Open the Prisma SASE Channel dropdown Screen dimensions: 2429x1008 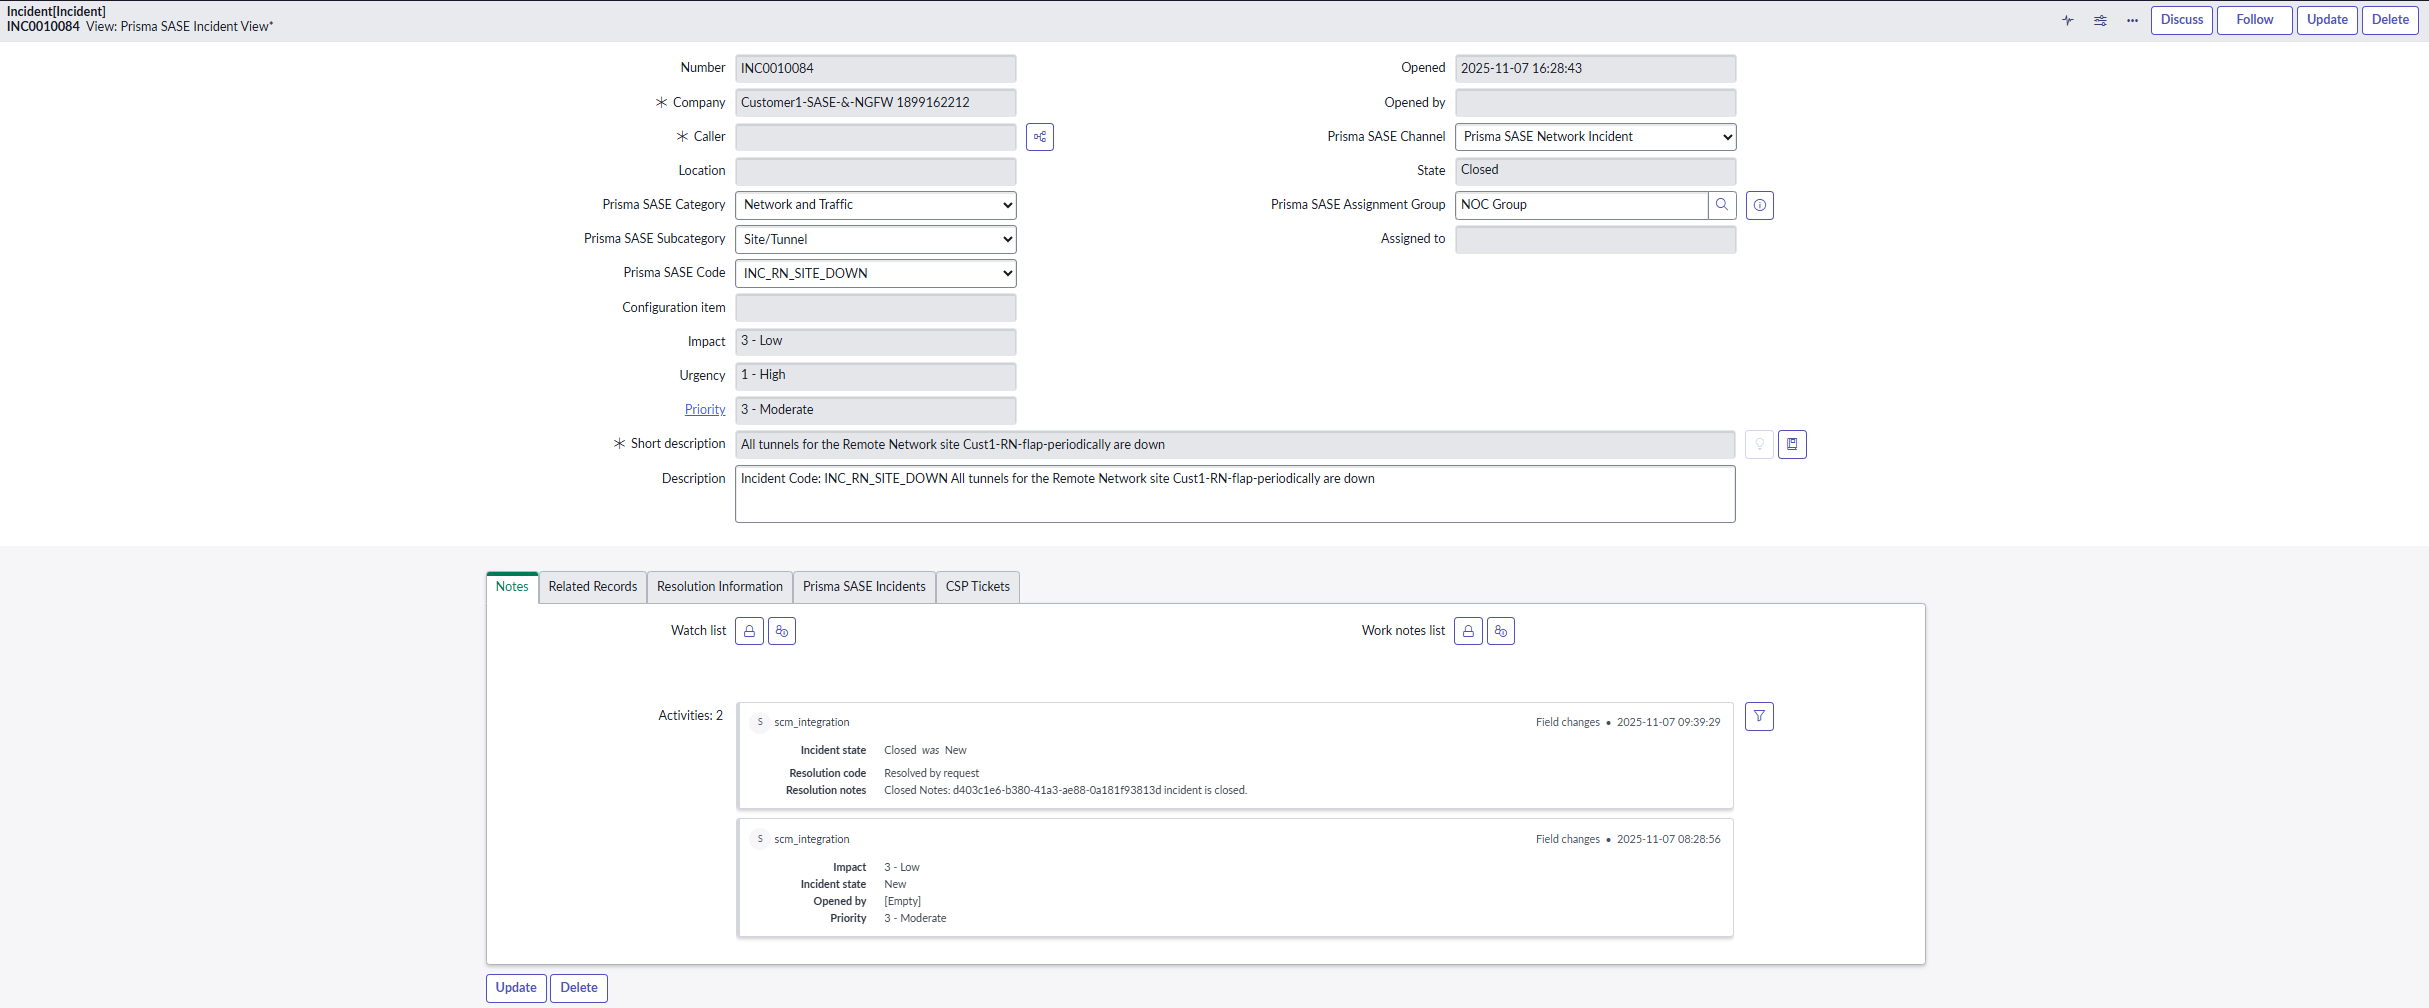coord(1595,137)
